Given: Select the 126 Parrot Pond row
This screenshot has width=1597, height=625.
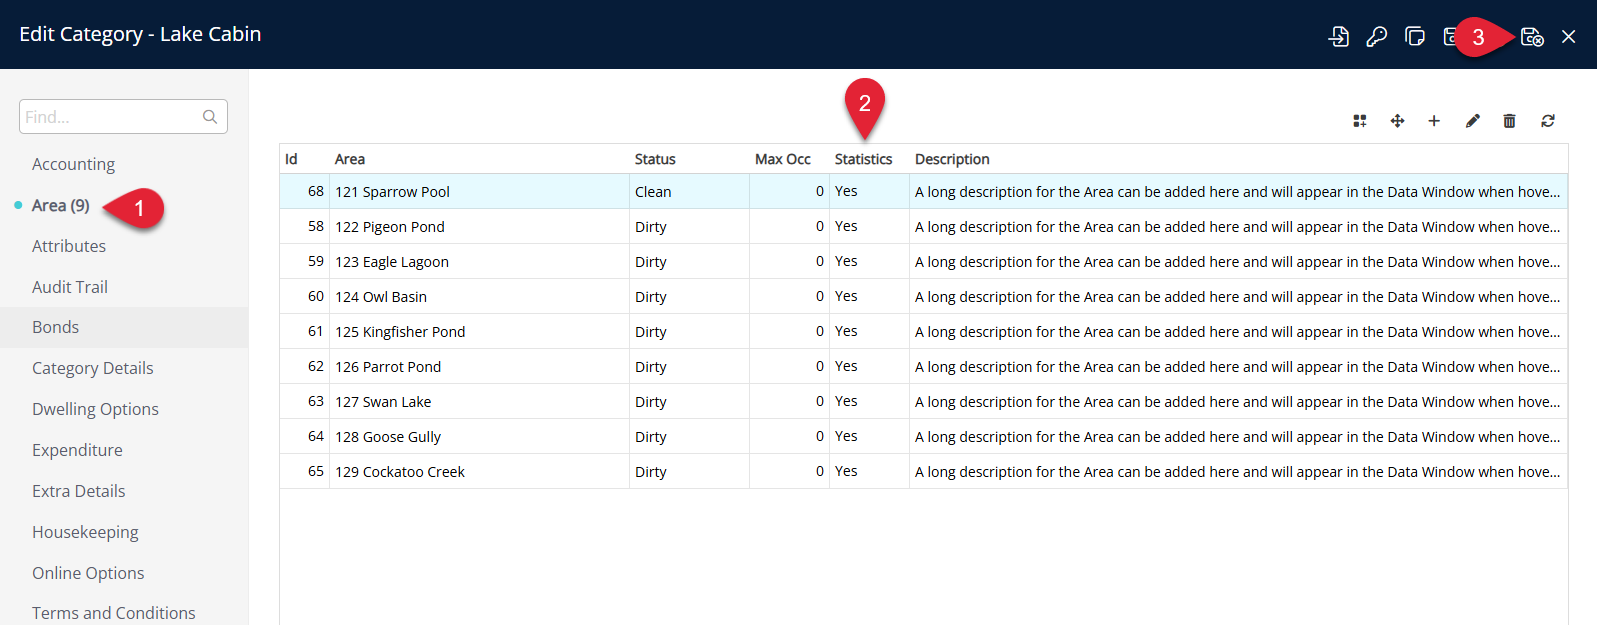Looking at the screenshot, I should tap(923, 366).
